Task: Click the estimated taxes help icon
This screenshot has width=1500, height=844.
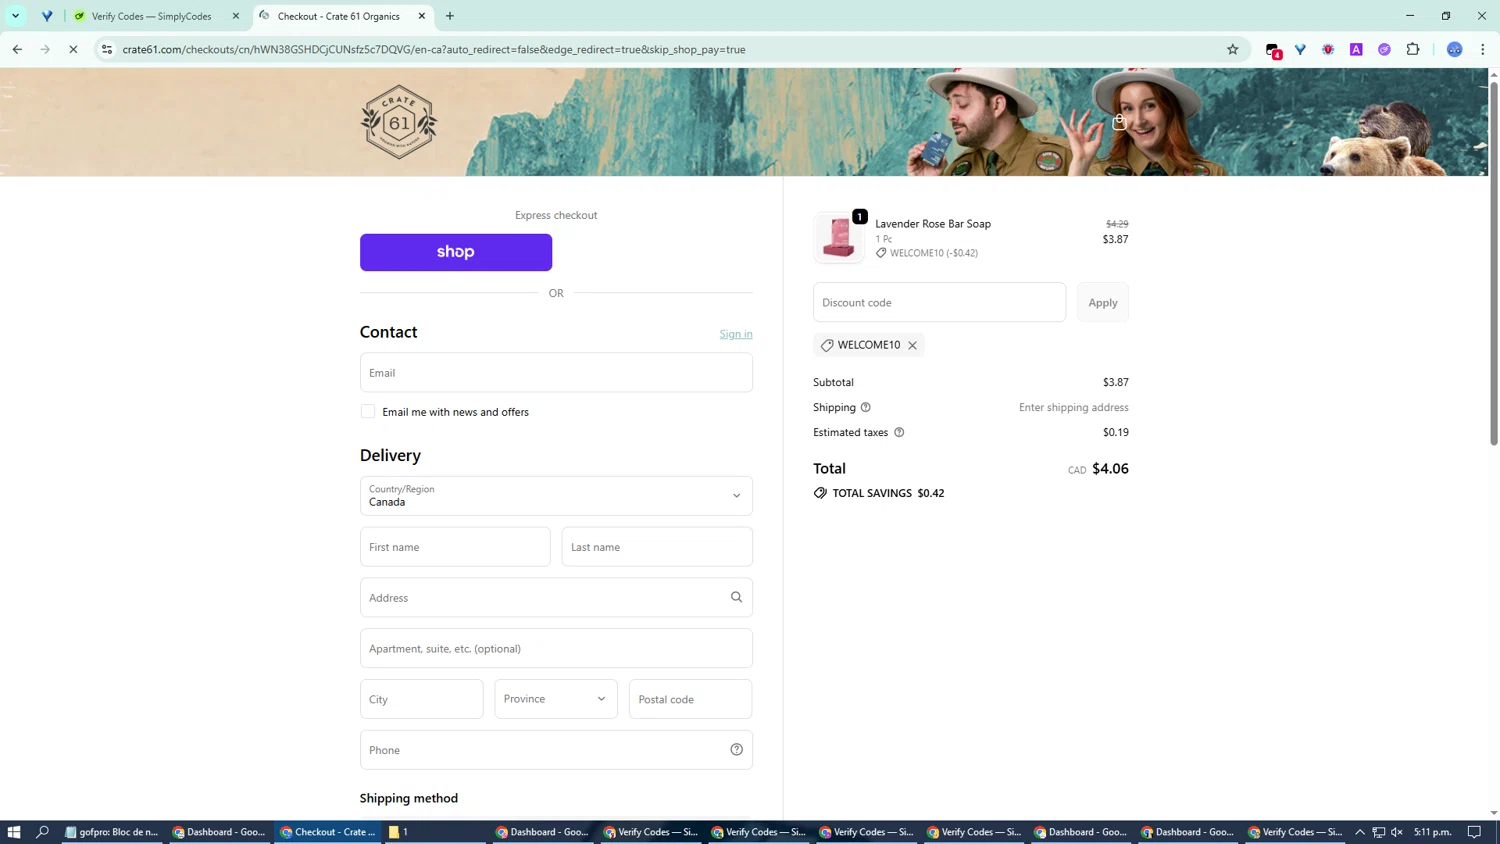Action: point(899,432)
